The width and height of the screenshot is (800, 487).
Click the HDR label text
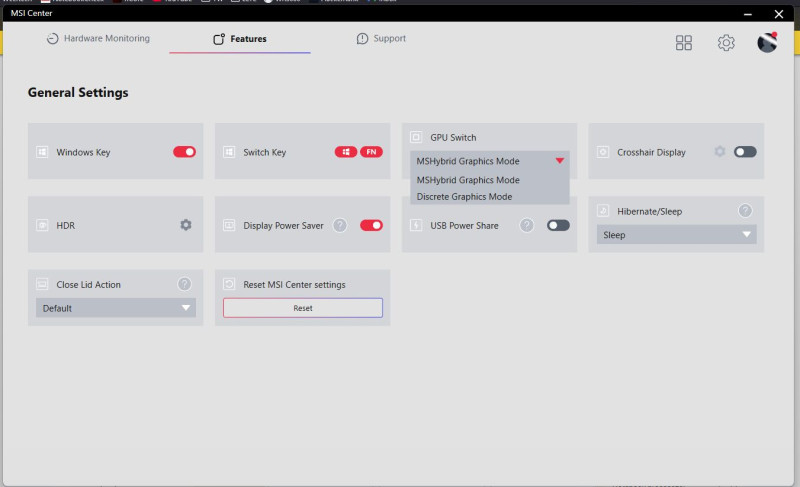65,225
